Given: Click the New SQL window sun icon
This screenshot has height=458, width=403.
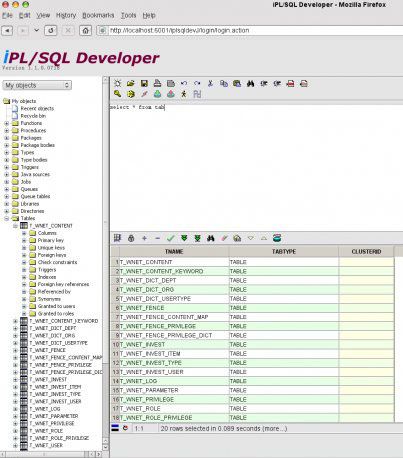Looking at the screenshot, I should pyautogui.click(x=117, y=83).
